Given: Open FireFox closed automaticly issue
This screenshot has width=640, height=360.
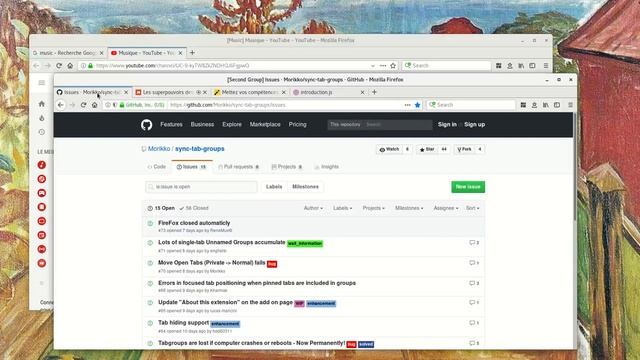Looking at the screenshot, I should 194,223.
